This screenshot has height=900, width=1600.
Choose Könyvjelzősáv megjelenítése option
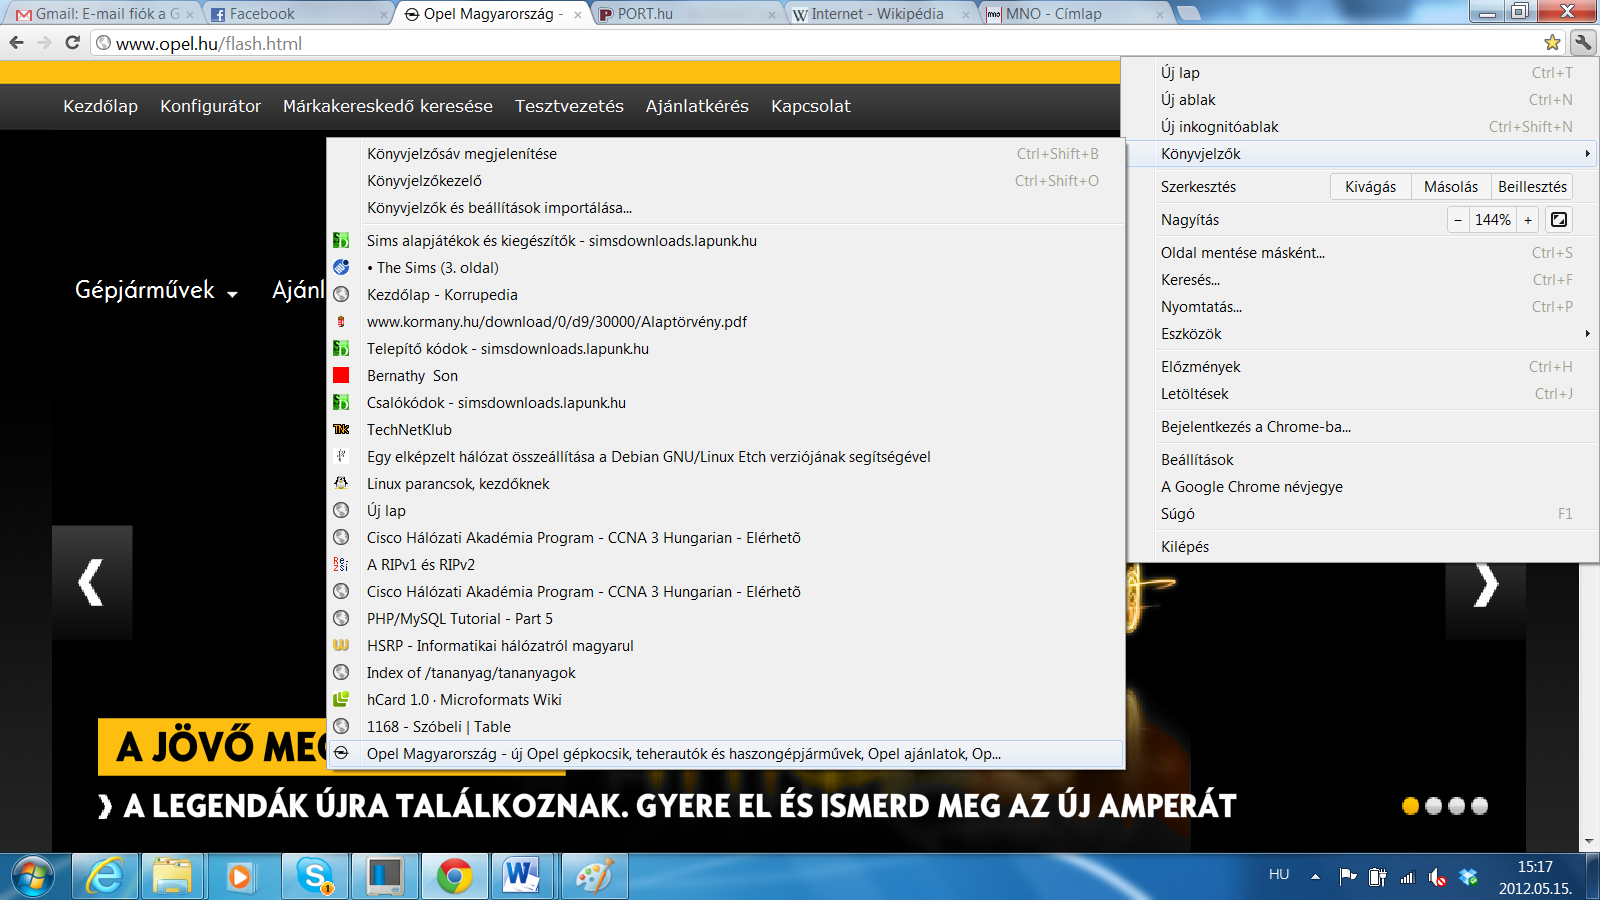pos(725,154)
